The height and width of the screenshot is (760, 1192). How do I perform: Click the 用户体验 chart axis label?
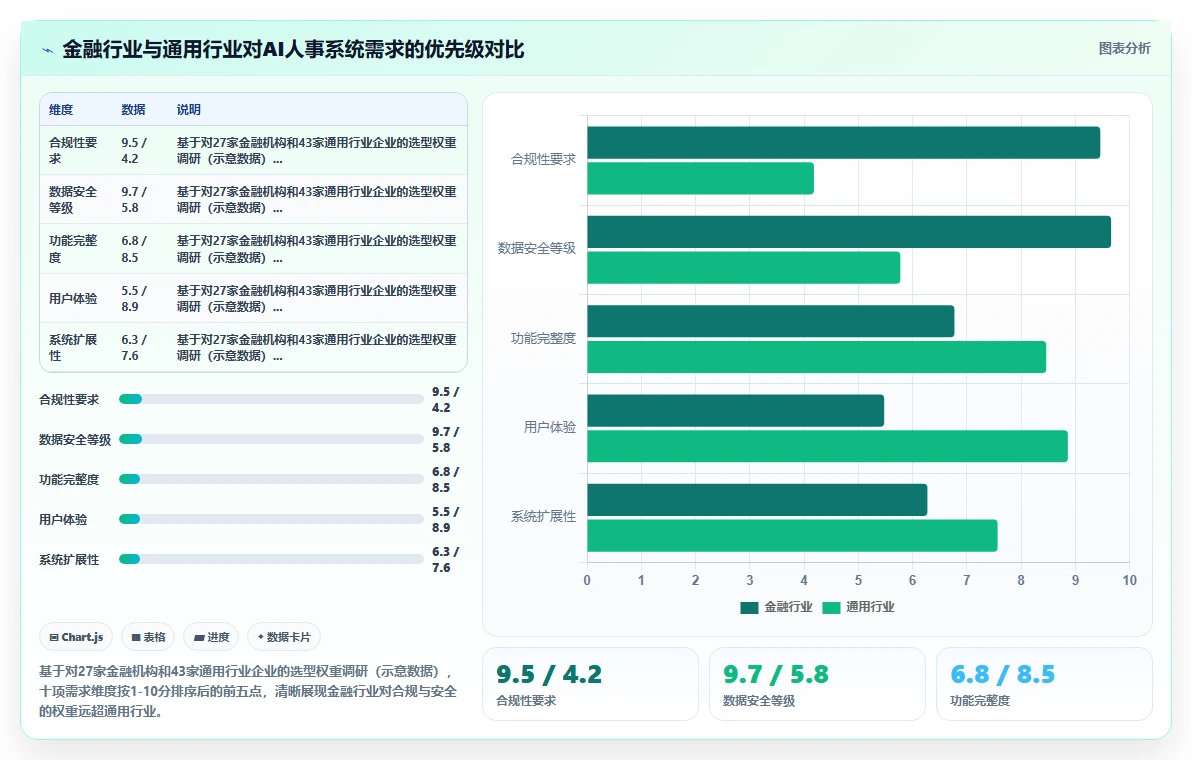coord(550,427)
